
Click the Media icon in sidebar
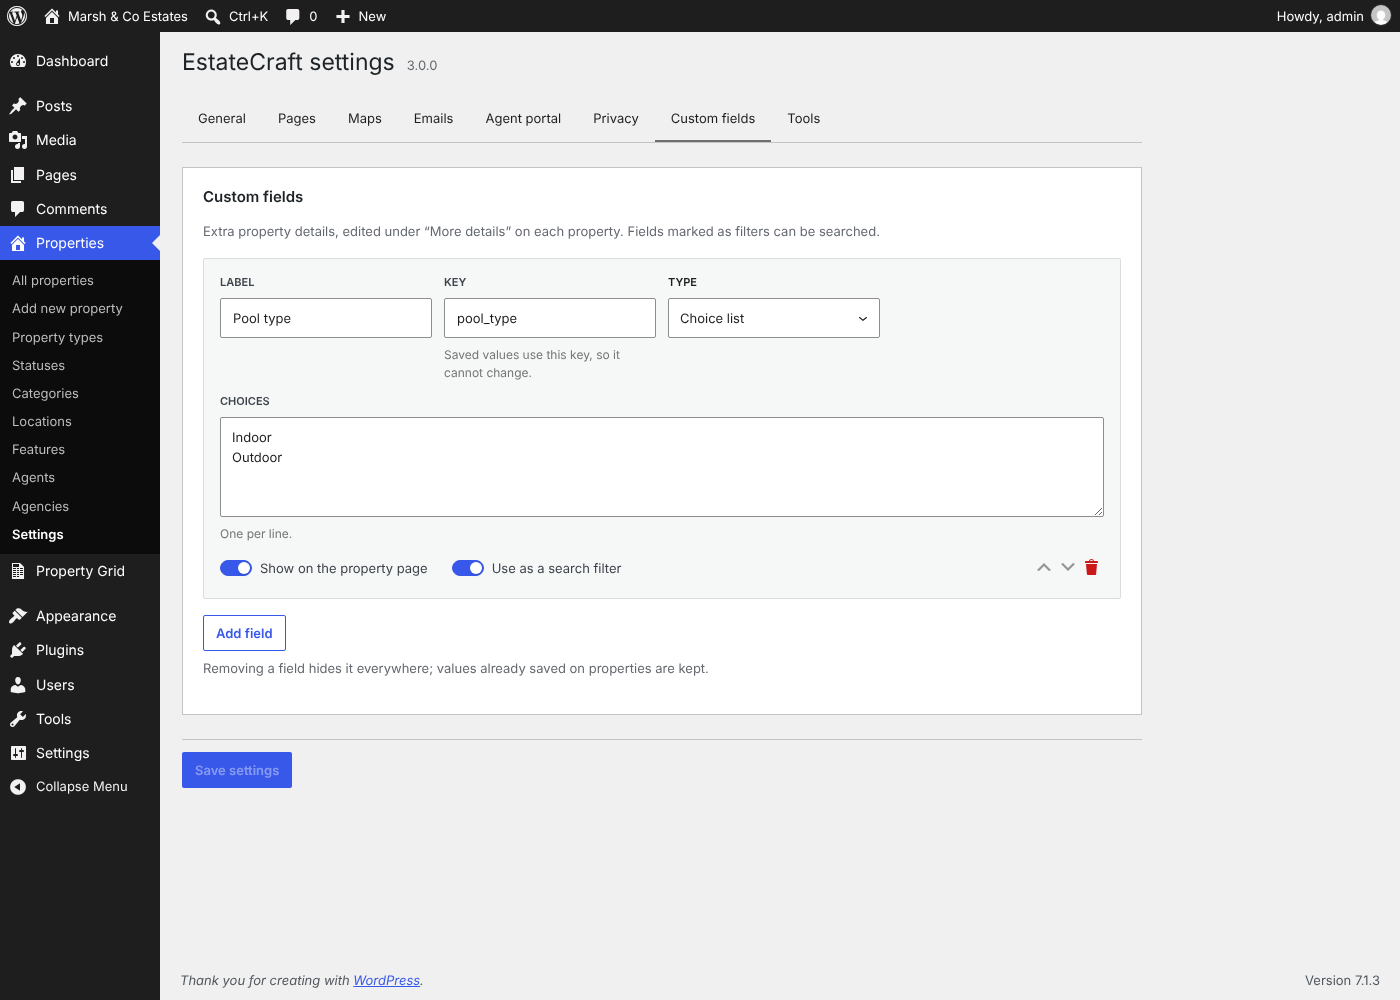coord(18,140)
